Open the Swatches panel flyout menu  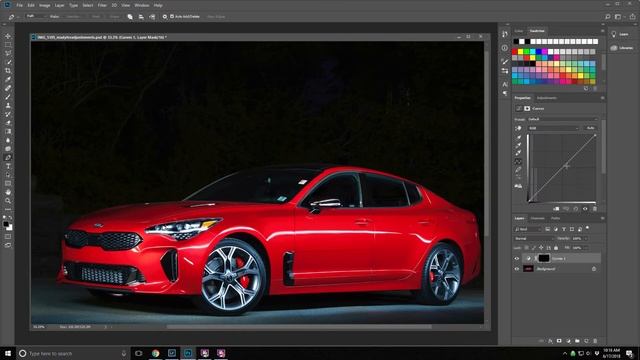[x=602, y=31]
